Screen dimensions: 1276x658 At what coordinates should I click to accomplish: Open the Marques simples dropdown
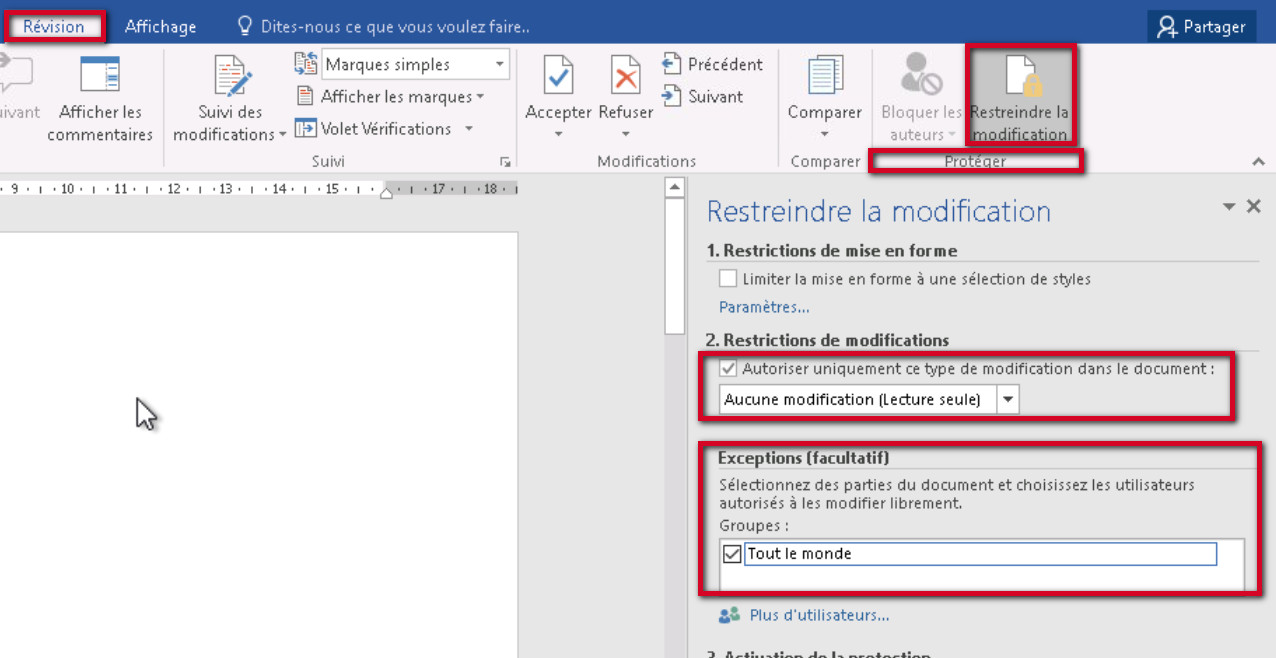500,65
